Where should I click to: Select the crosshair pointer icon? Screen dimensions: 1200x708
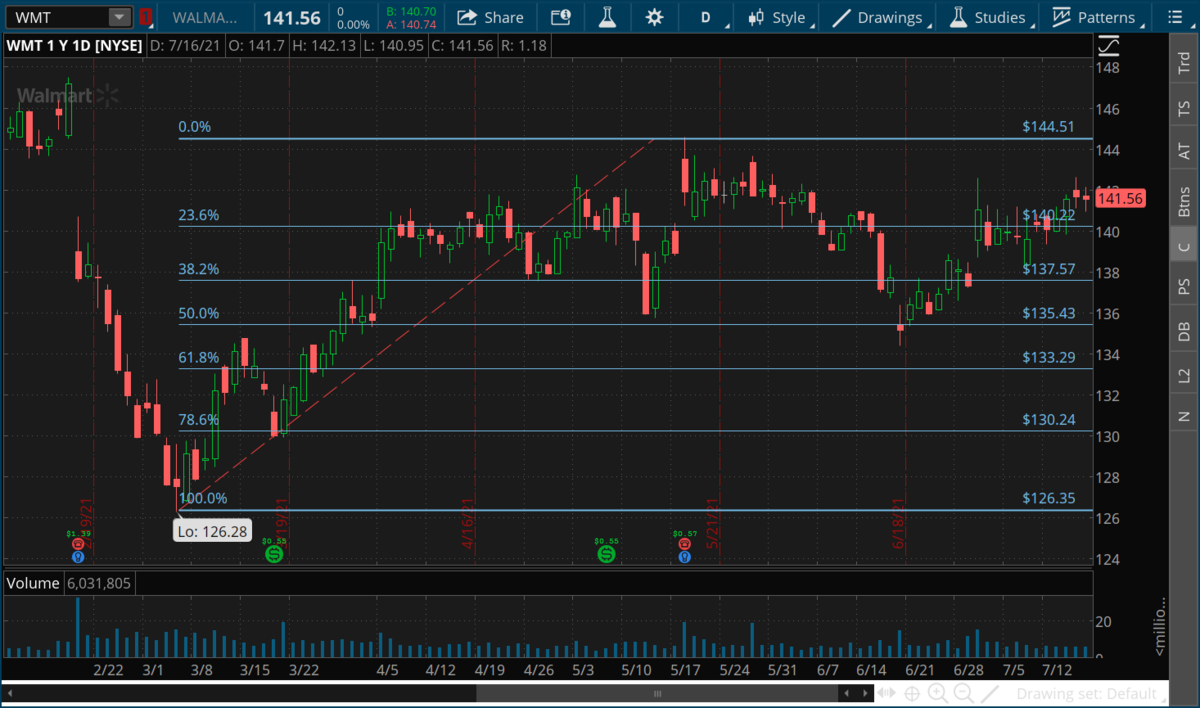tap(912, 693)
